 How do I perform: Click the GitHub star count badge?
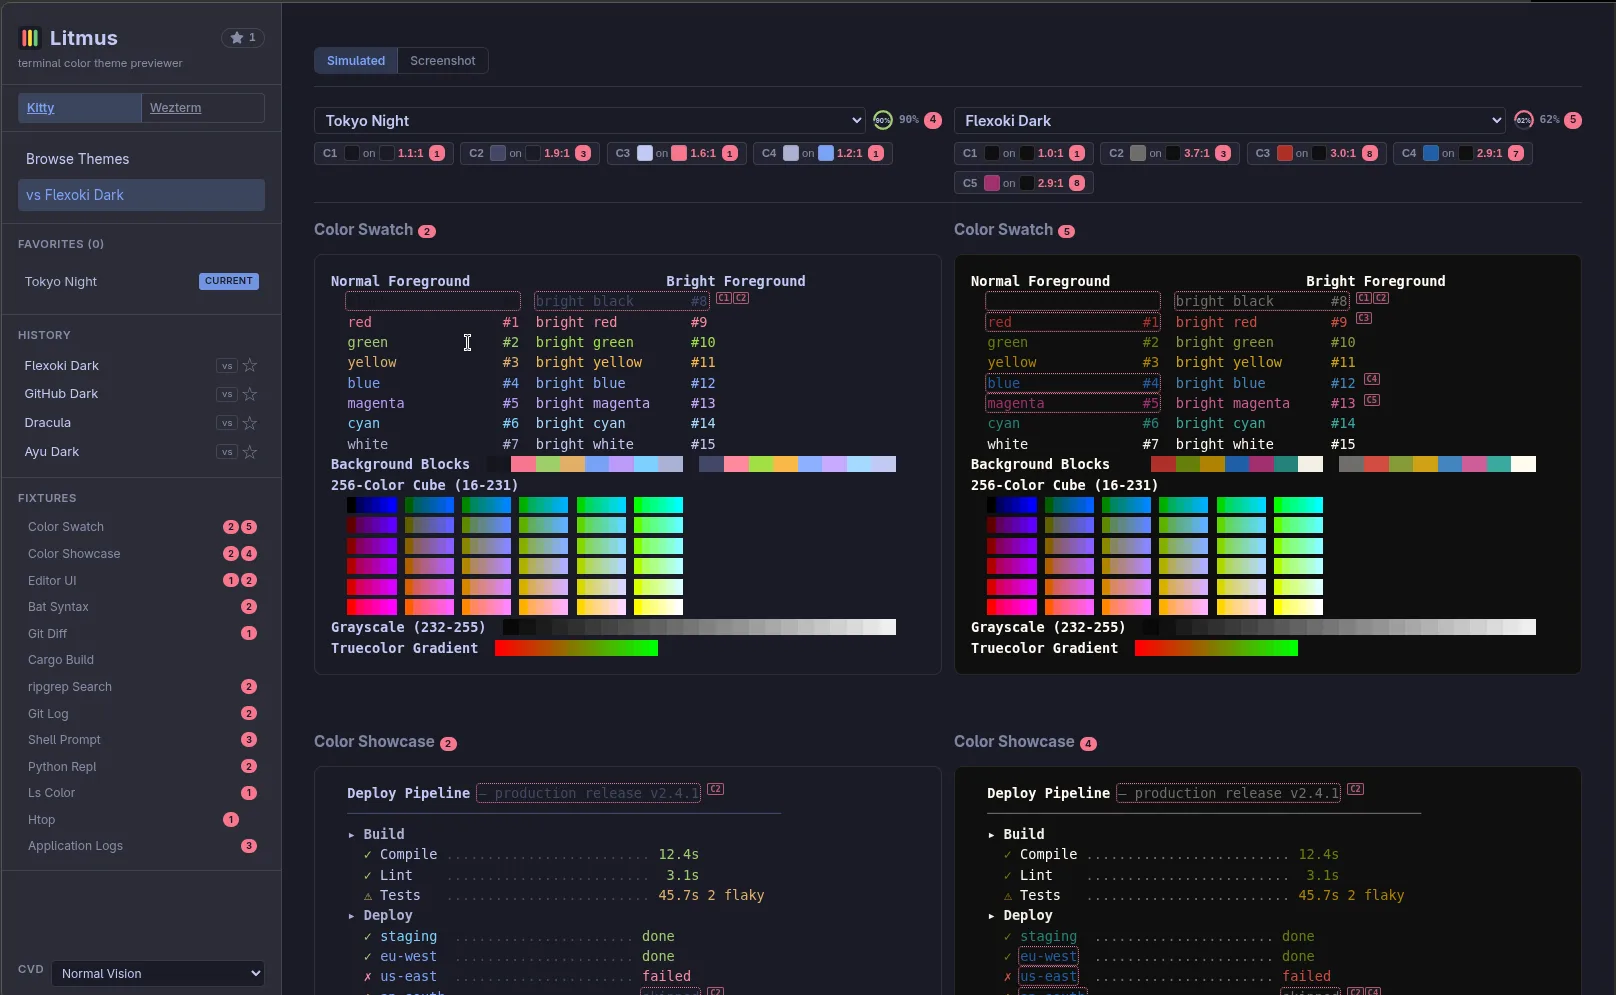[243, 38]
